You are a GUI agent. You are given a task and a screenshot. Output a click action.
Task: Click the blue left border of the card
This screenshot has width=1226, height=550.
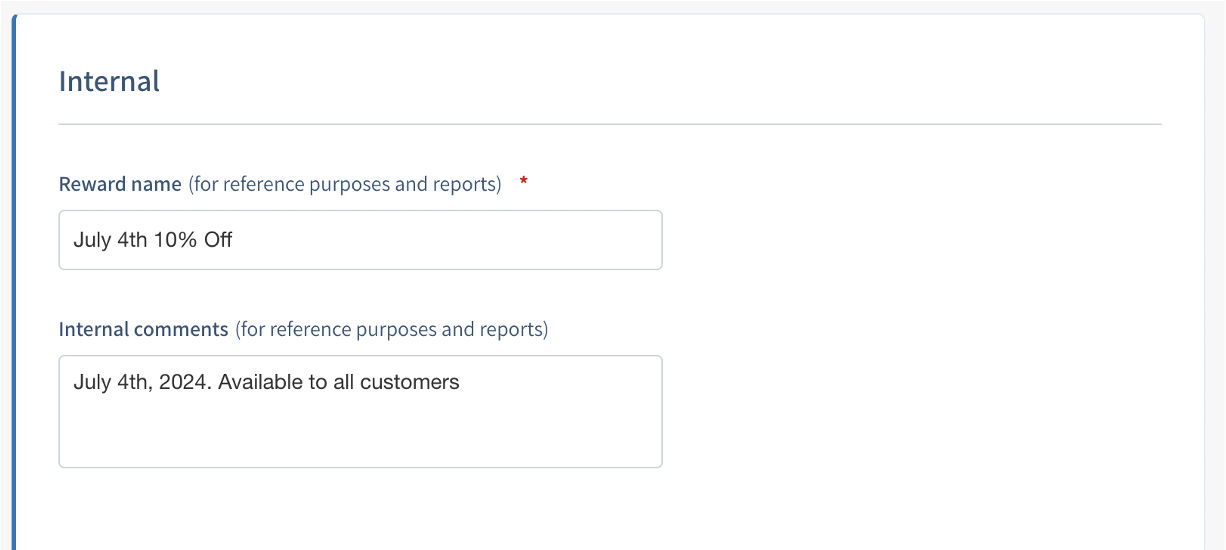tap(14, 300)
